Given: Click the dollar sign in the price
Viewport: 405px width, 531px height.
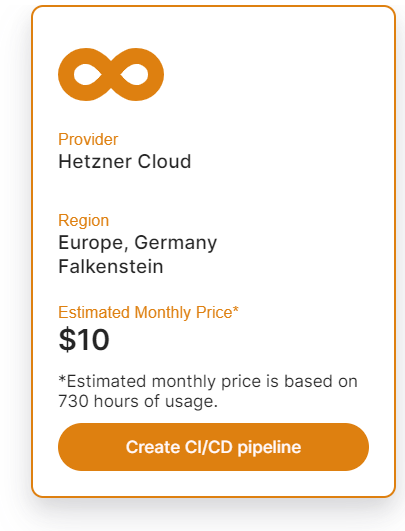Looking at the screenshot, I should [x=67, y=339].
